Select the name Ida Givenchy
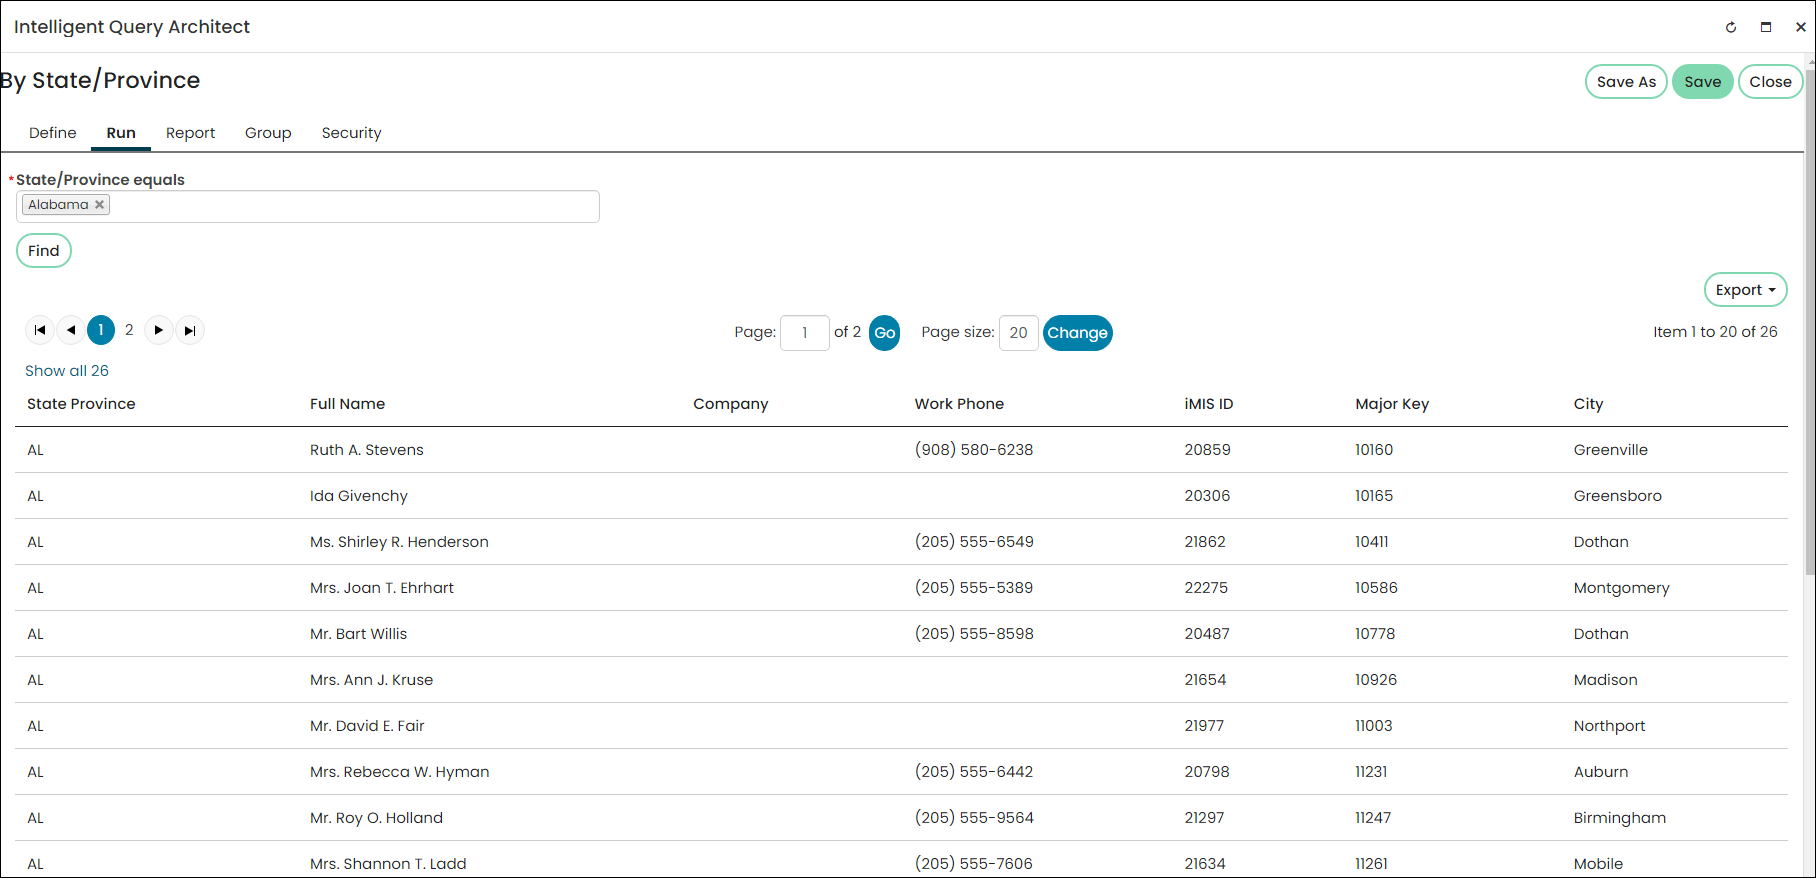1816x878 pixels. tap(359, 496)
